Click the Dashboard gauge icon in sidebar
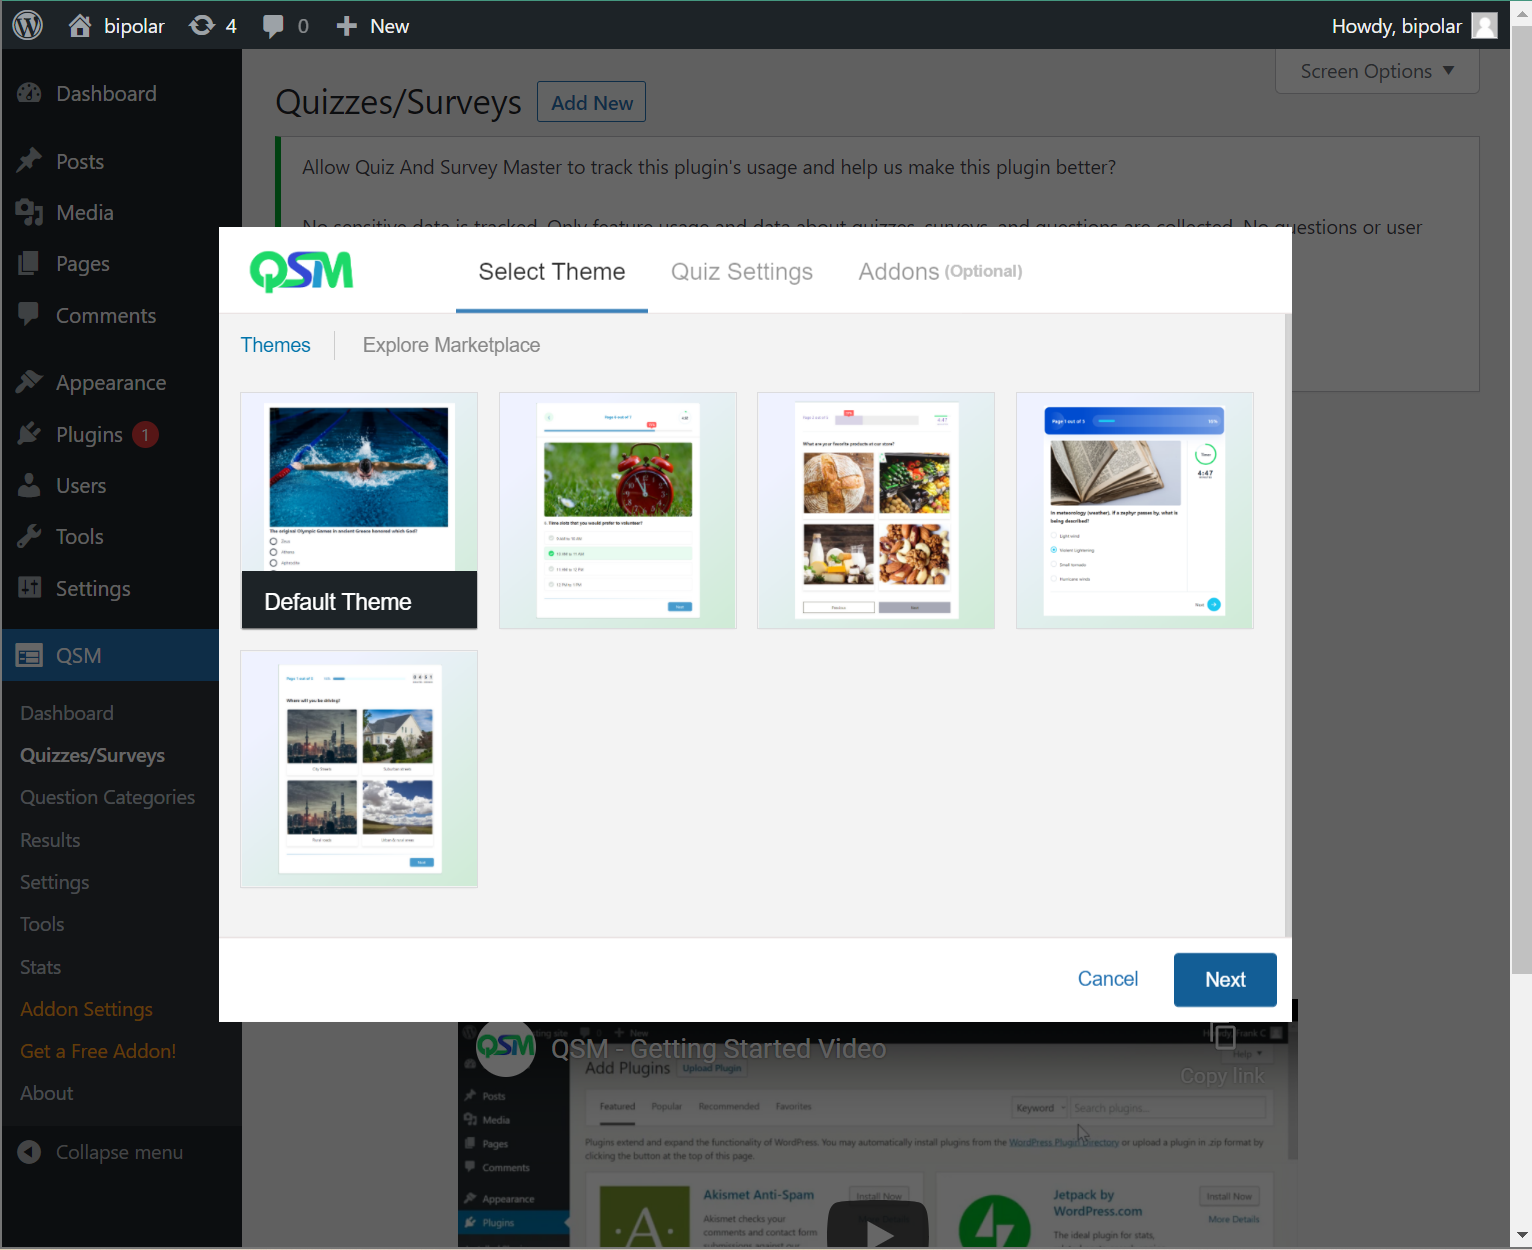 pos(30,93)
